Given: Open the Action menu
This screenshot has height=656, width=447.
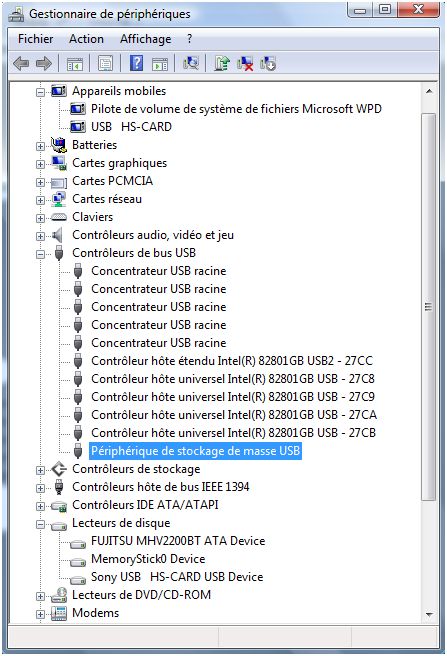Looking at the screenshot, I should (x=86, y=39).
